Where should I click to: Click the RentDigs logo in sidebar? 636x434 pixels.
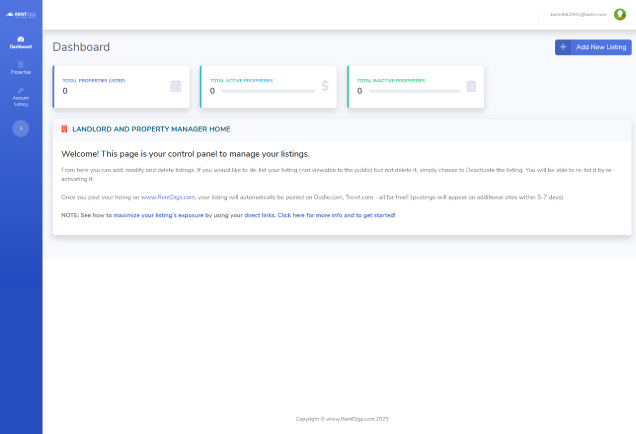(x=21, y=14)
